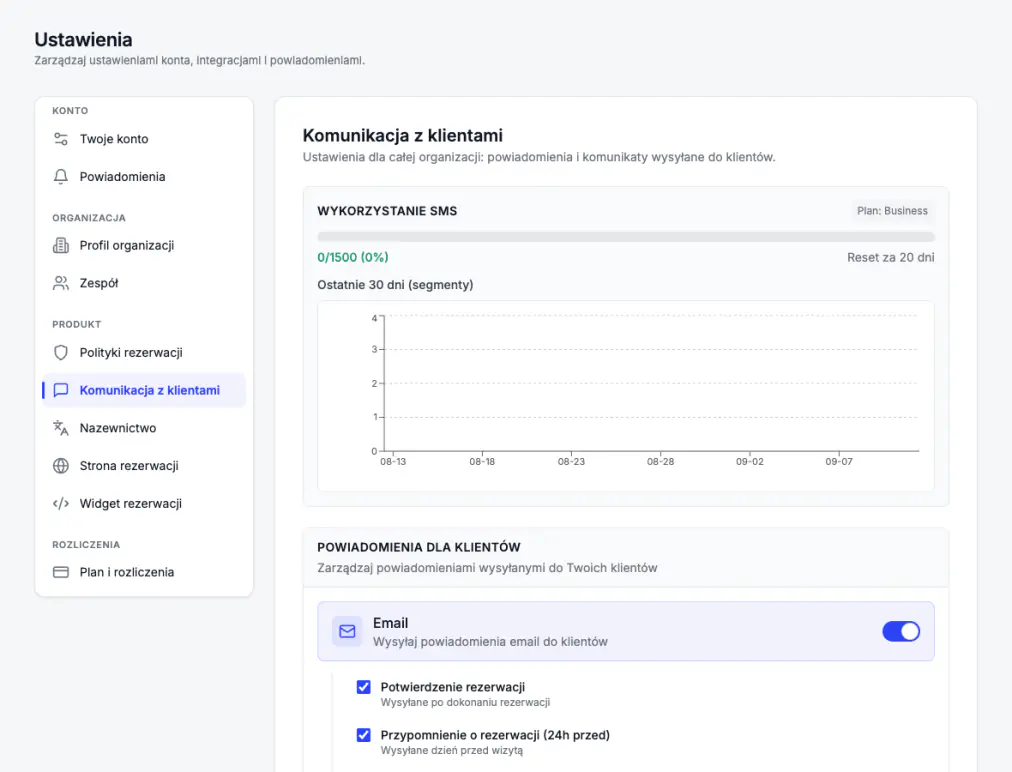Click the Komunikacja z klientami panel heading
The width and height of the screenshot is (1012, 772).
tap(403, 136)
